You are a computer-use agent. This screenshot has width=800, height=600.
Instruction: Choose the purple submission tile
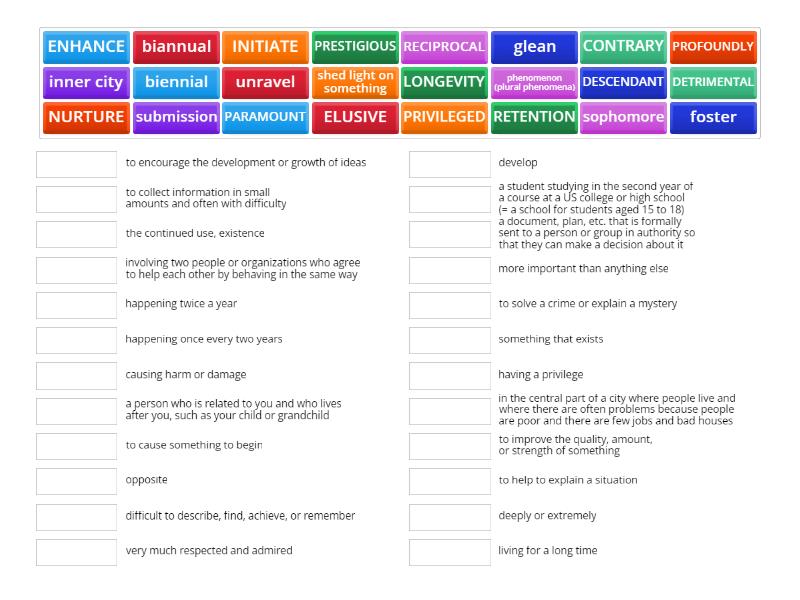point(176,117)
